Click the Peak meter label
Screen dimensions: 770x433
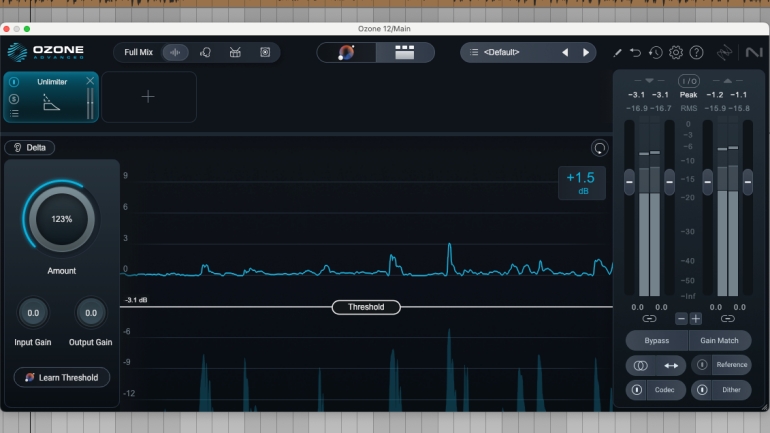click(x=688, y=95)
